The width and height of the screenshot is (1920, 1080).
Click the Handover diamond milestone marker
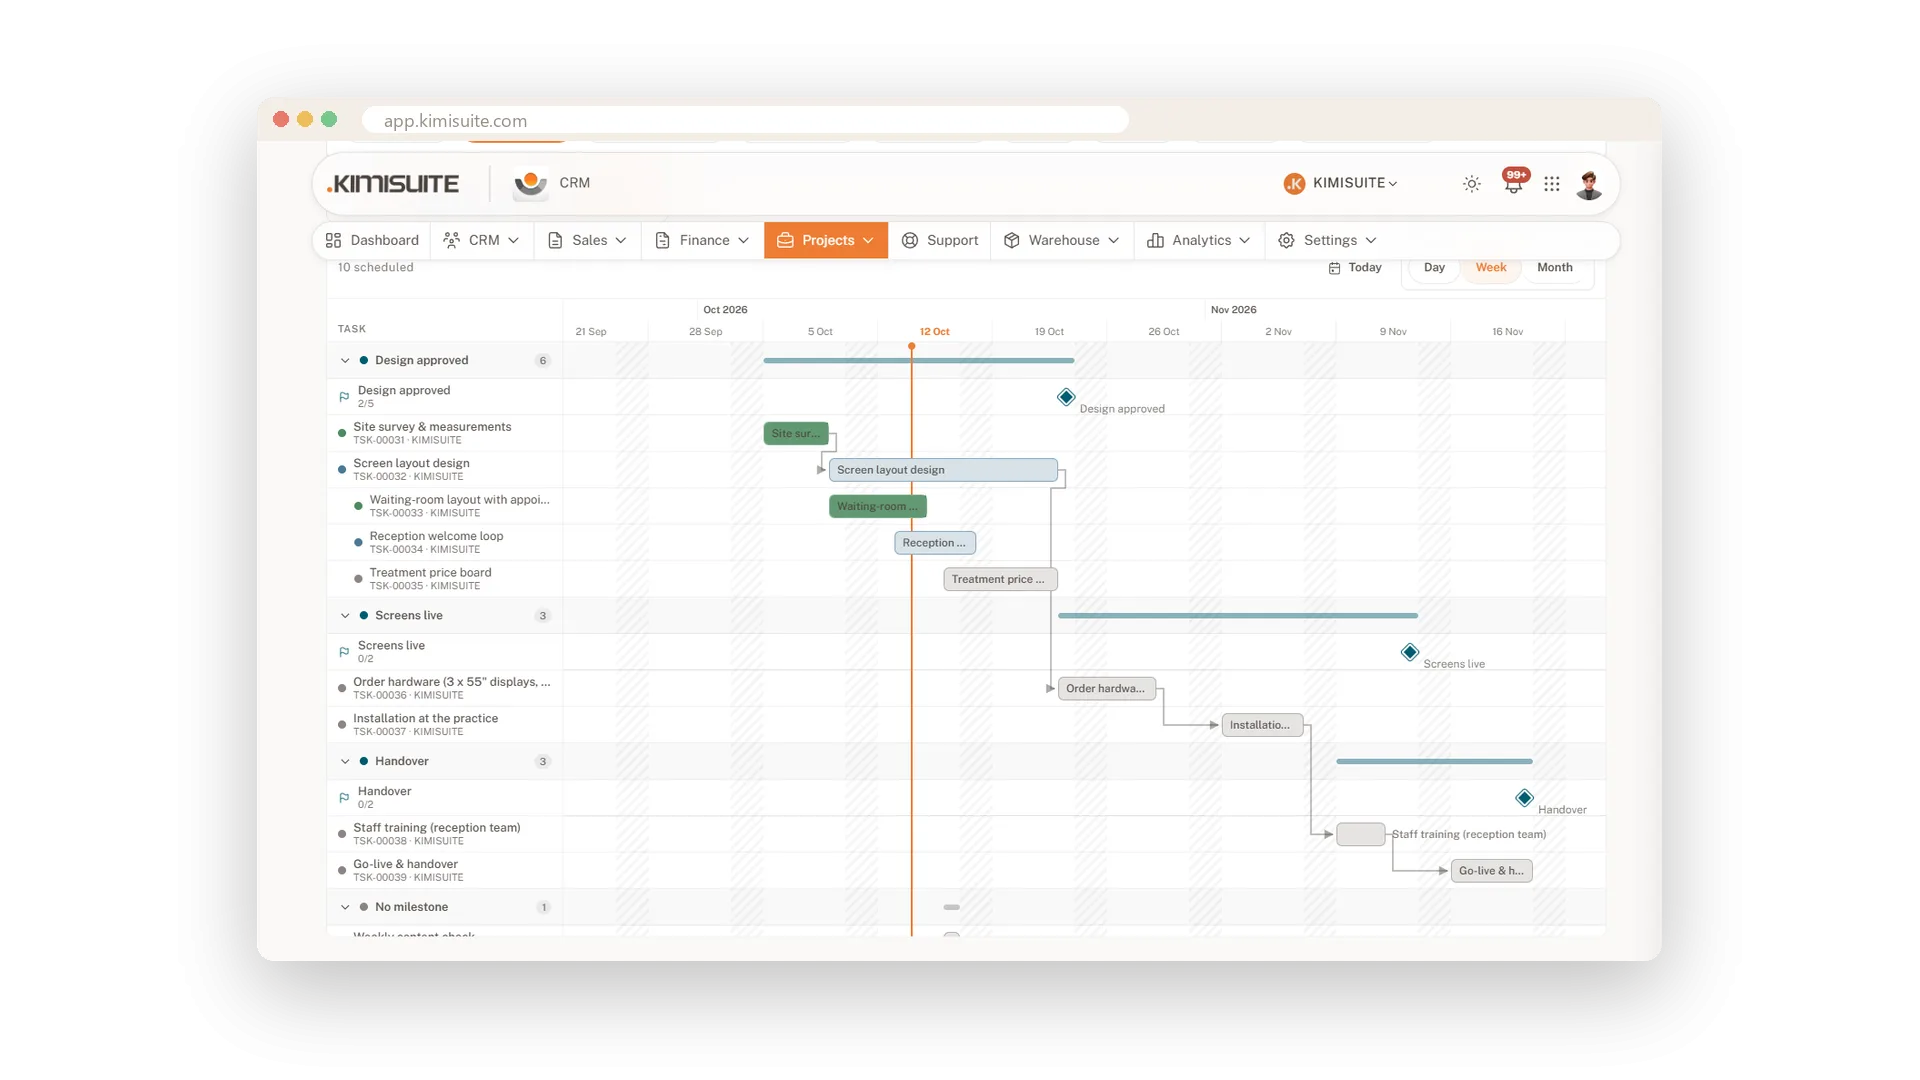(x=1524, y=798)
